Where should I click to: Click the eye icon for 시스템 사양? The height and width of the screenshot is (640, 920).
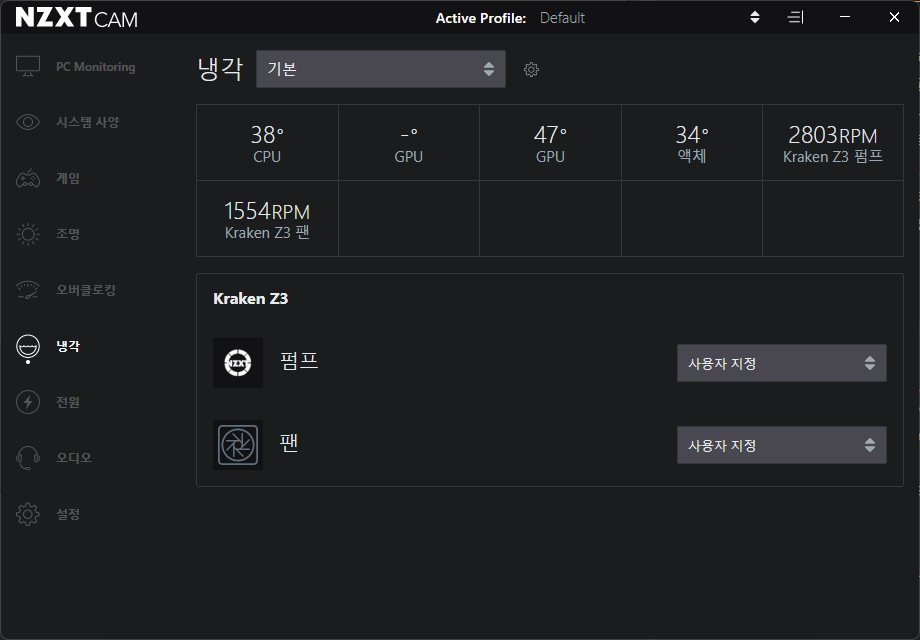tap(28, 122)
